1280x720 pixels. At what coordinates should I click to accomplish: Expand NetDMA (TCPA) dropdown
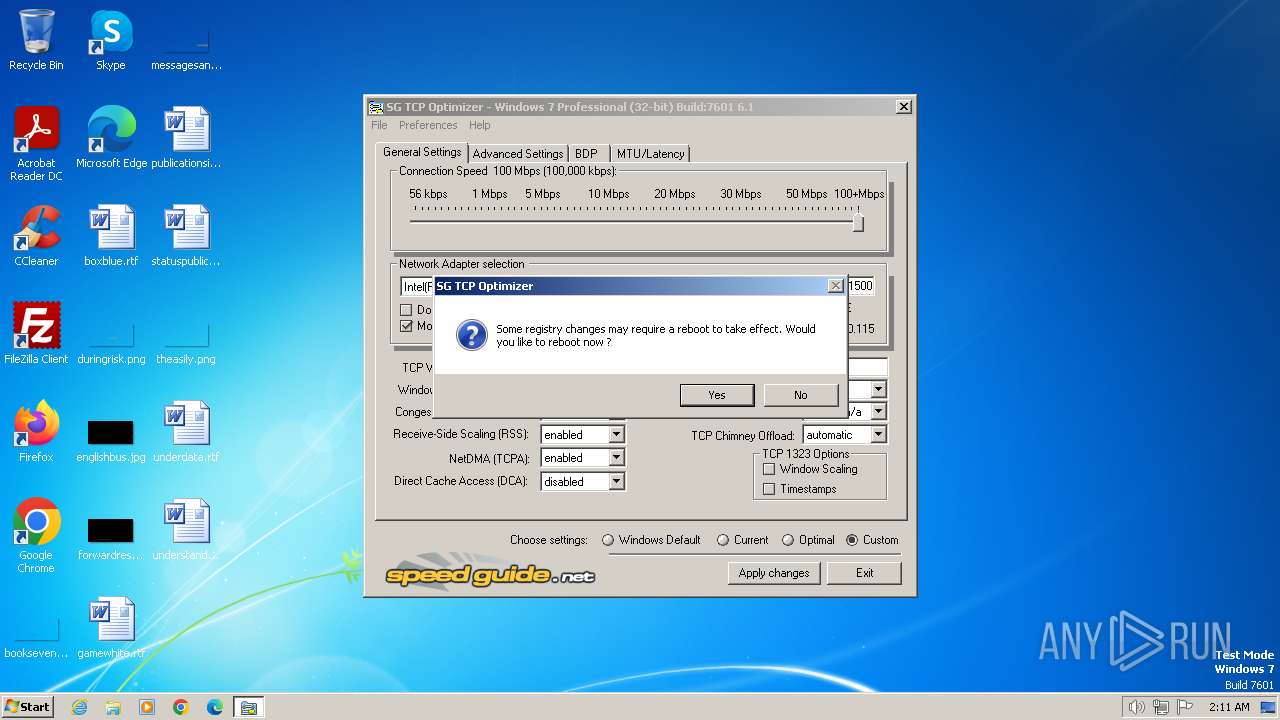[x=616, y=458]
